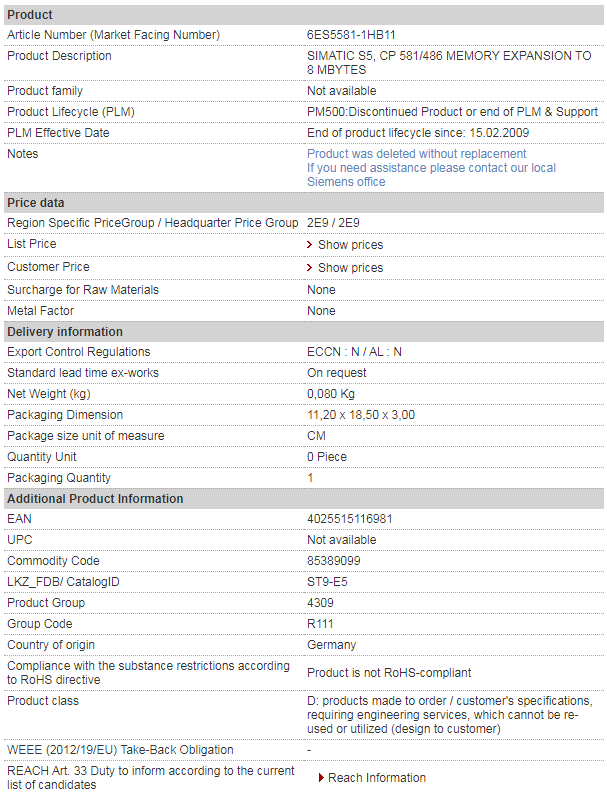Click article number 6ES5581-1HB11

click(351, 35)
